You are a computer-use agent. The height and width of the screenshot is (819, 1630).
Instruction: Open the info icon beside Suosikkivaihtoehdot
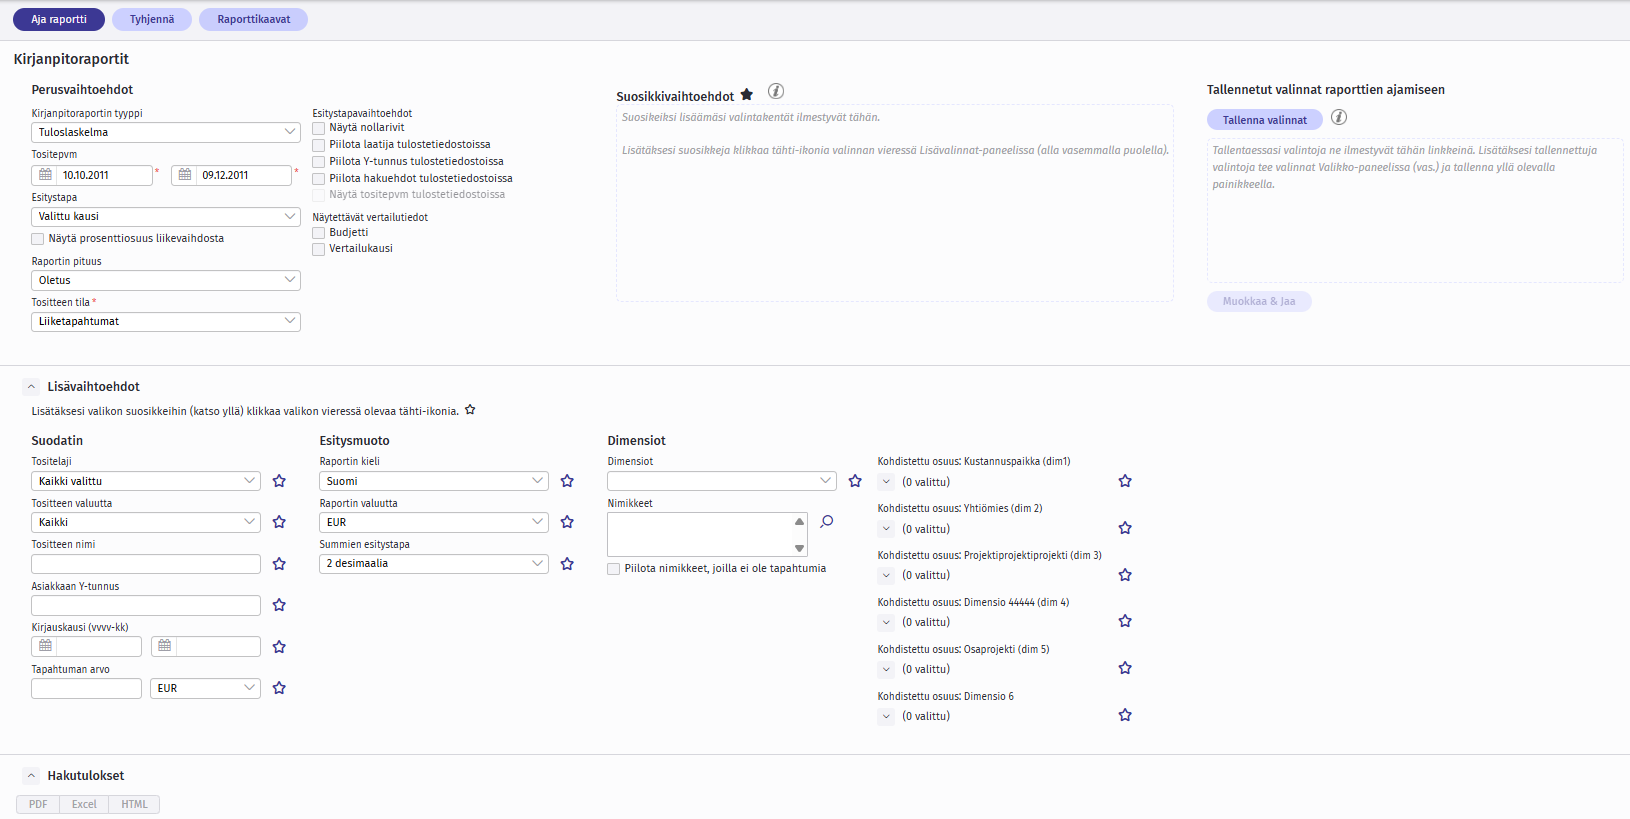point(776,91)
